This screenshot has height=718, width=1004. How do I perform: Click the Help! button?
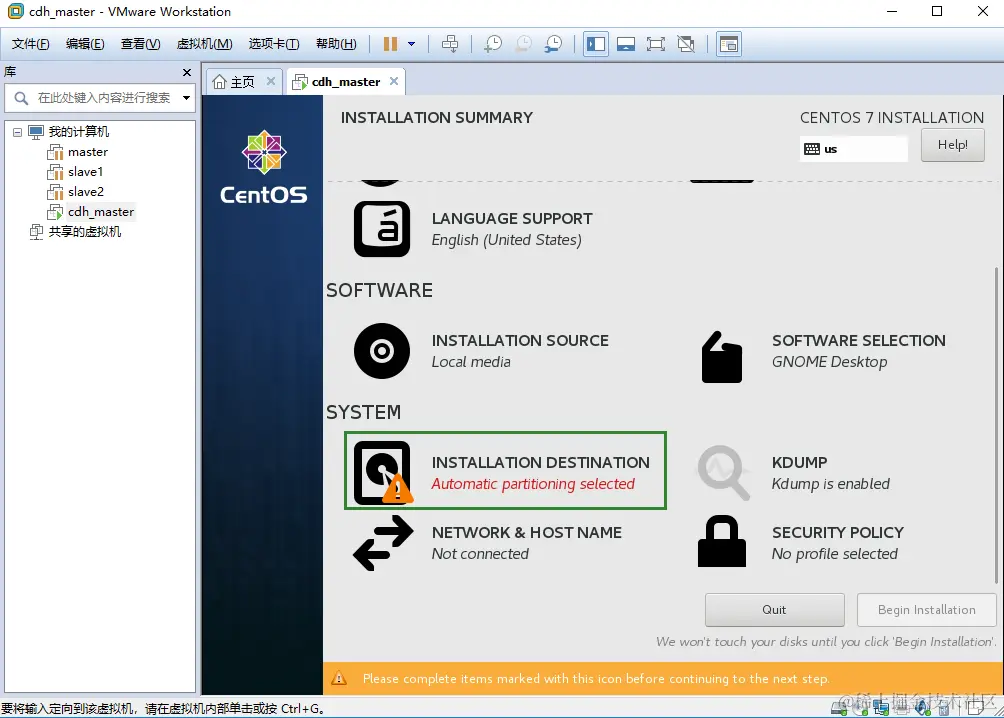953,145
